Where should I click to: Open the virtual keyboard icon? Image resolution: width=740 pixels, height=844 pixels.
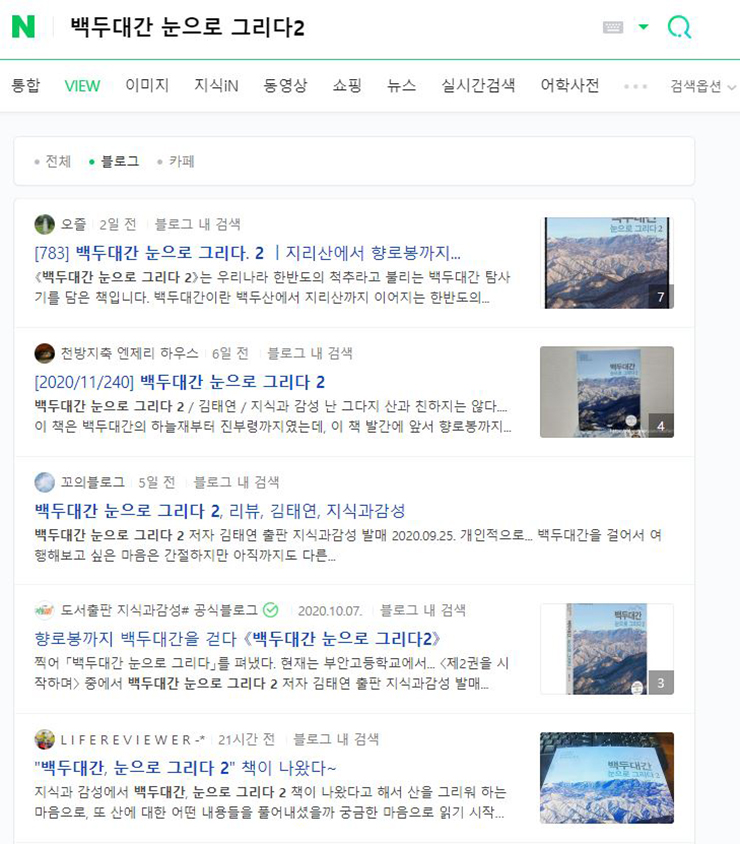tap(613, 27)
